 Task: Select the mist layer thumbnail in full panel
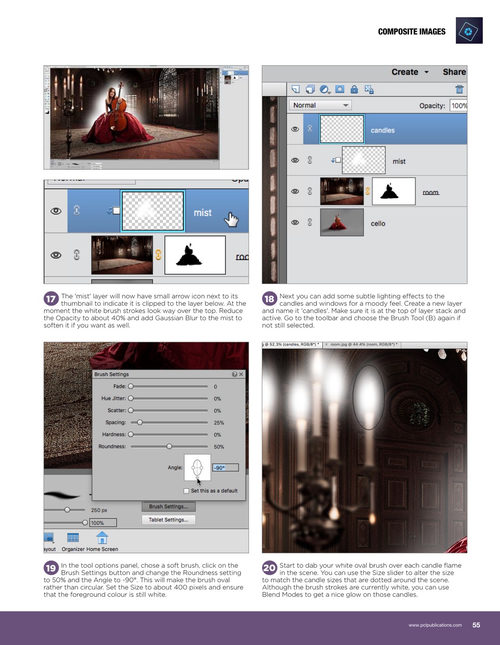coord(364,160)
